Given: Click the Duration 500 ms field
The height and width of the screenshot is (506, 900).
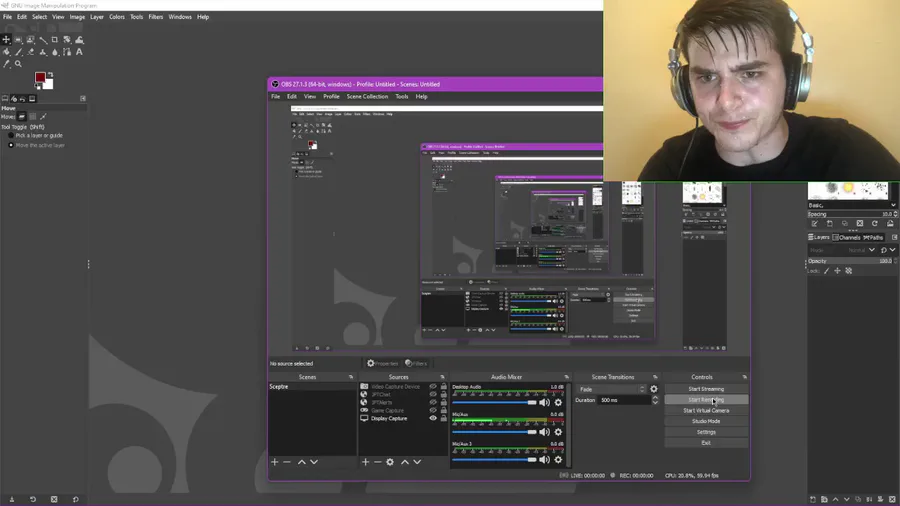Looking at the screenshot, I should 624,400.
